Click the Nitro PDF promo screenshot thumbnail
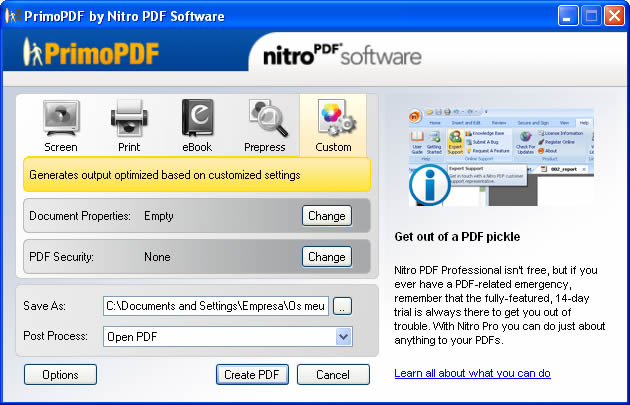Screen dimensions: 630x405 (501, 157)
